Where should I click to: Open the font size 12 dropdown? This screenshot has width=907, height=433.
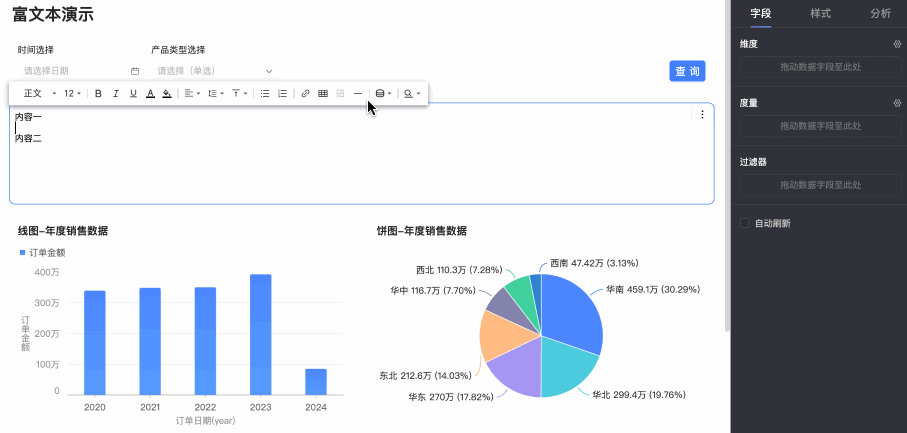point(72,93)
